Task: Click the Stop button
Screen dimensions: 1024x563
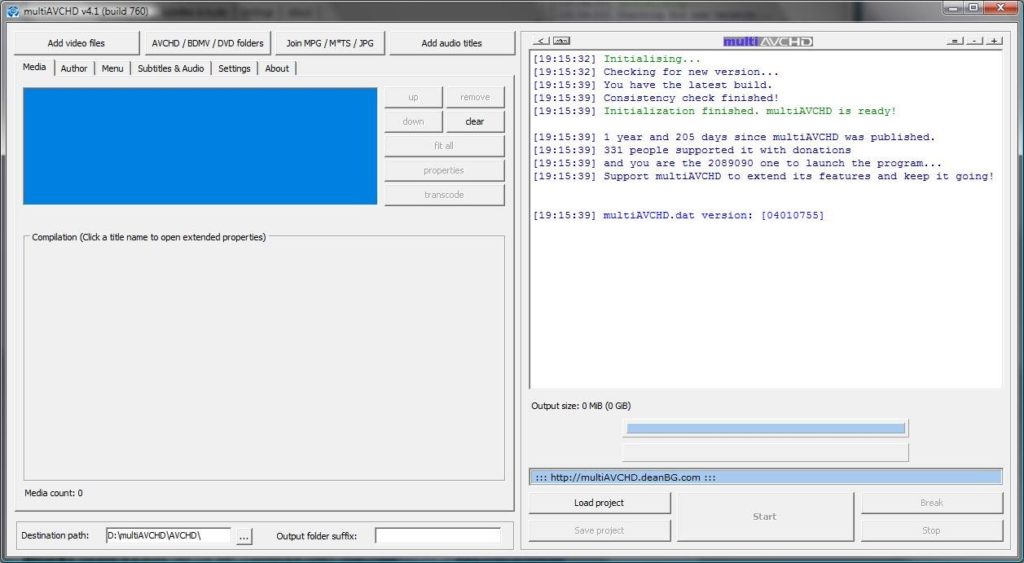Action: (x=932, y=530)
